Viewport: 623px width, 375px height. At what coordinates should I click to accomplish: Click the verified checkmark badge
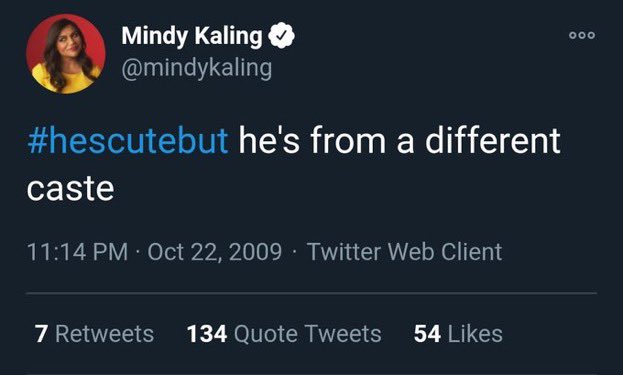(x=281, y=35)
